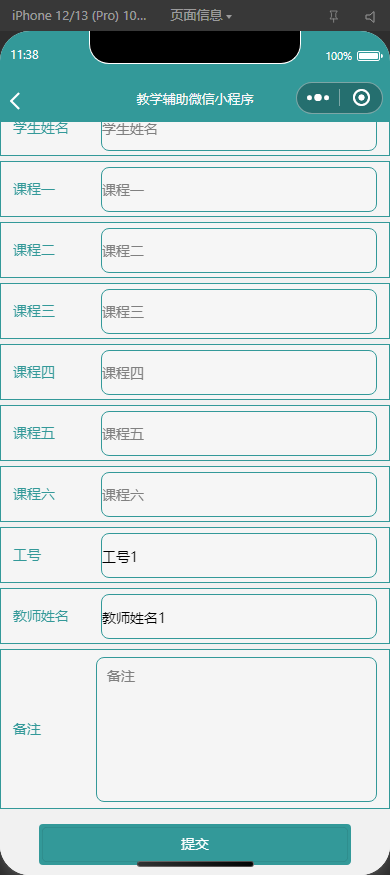This screenshot has width=390, height=875.
Task: Open the three-dot mini program menu
Action: pyautogui.click(x=317, y=98)
